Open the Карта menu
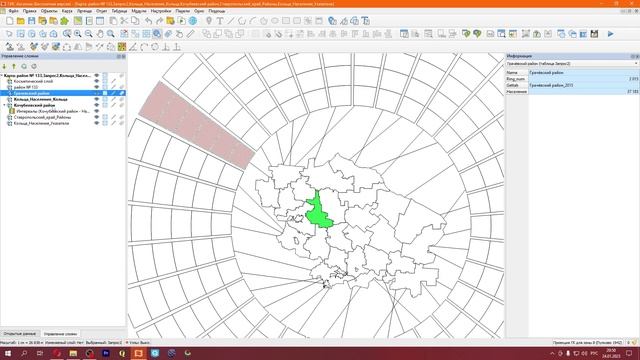The image size is (640, 360). pos(67,11)
